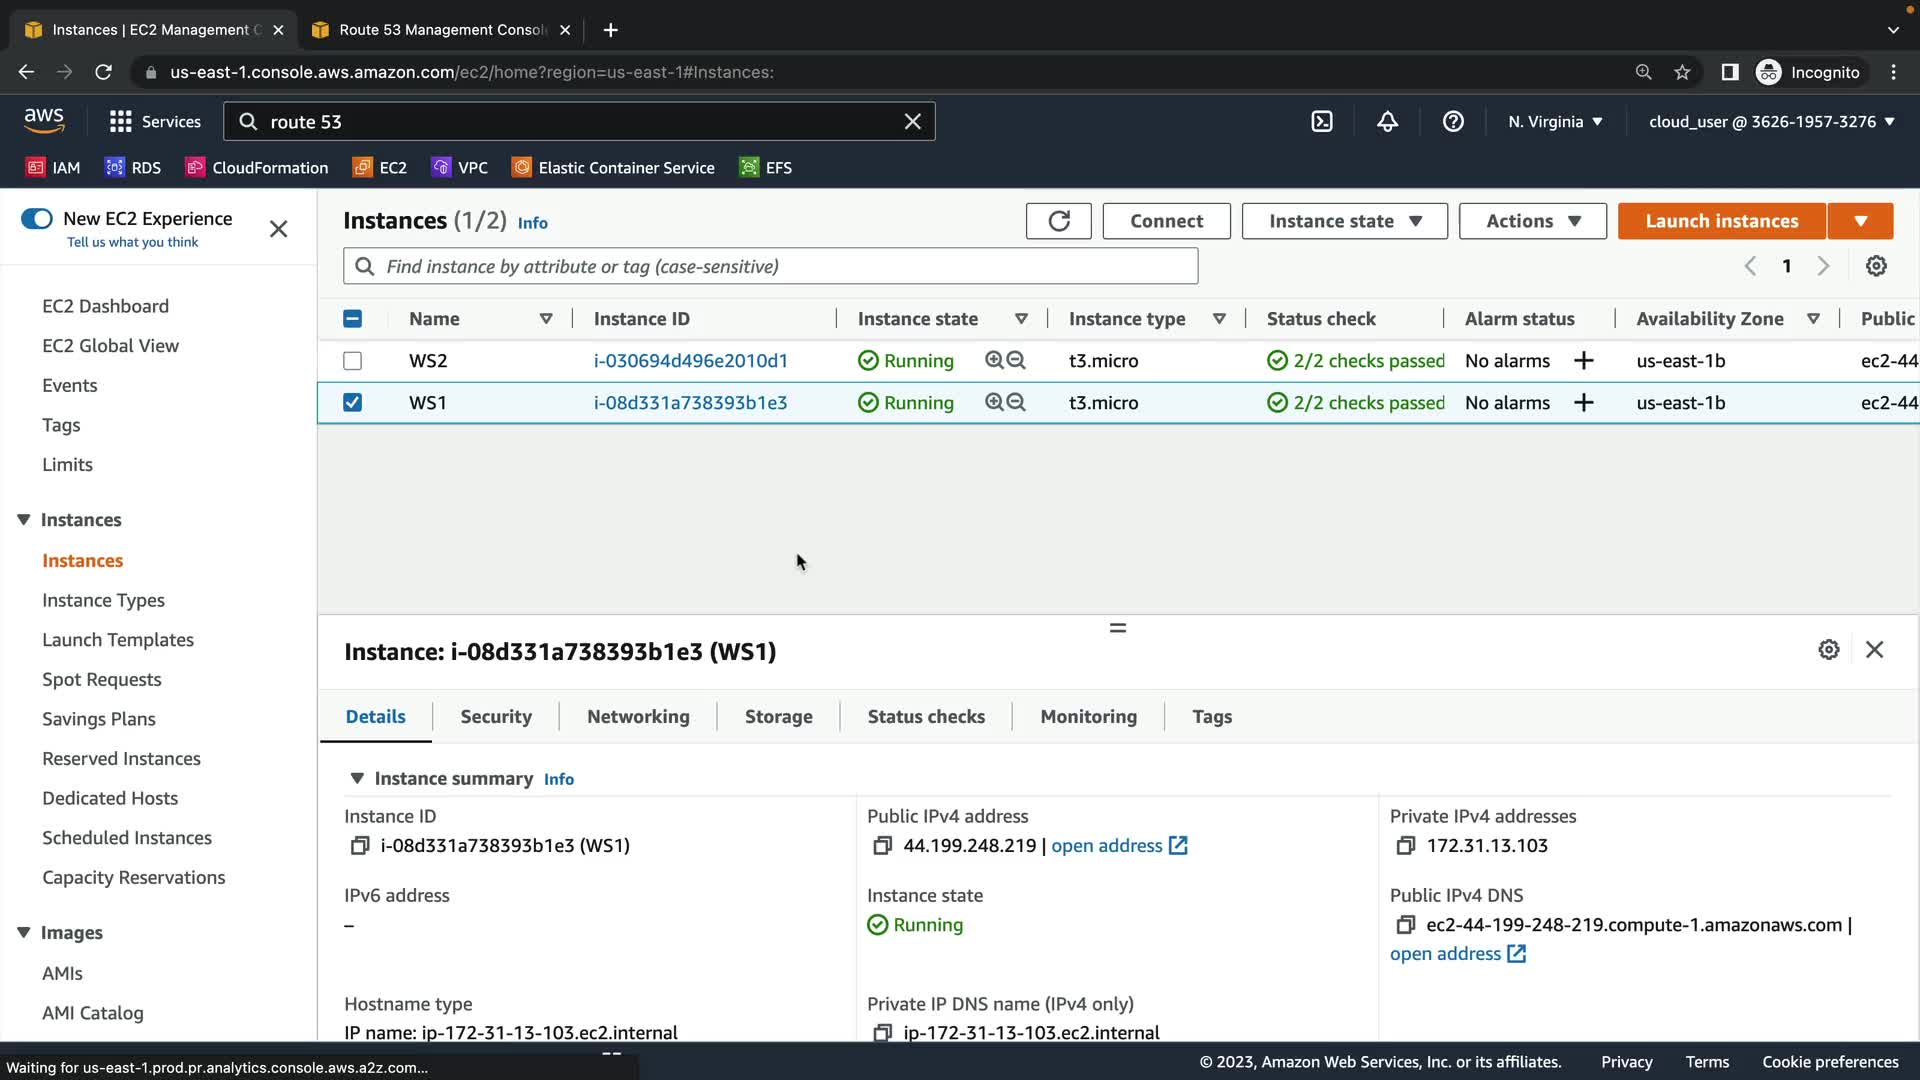The image size is (1920, 1080).
Task: Switch to the Networking tab
Action: [638, 717]
